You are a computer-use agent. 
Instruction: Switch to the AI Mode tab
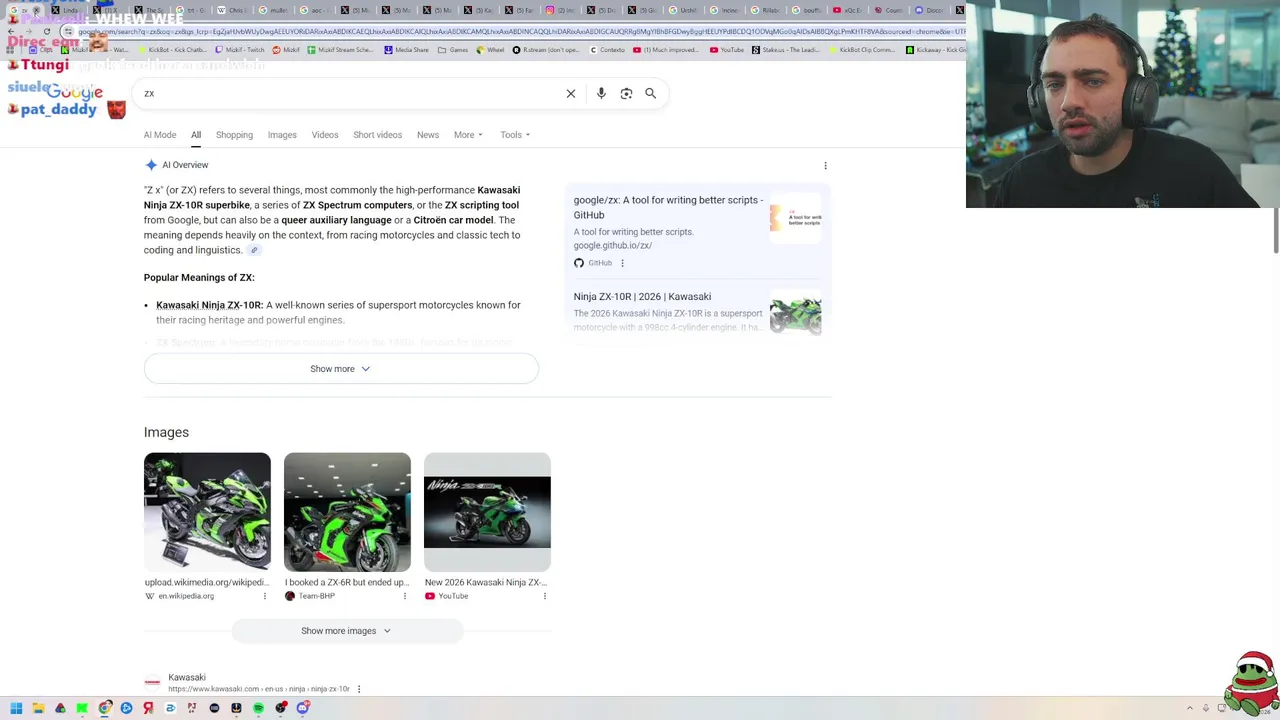160,135
